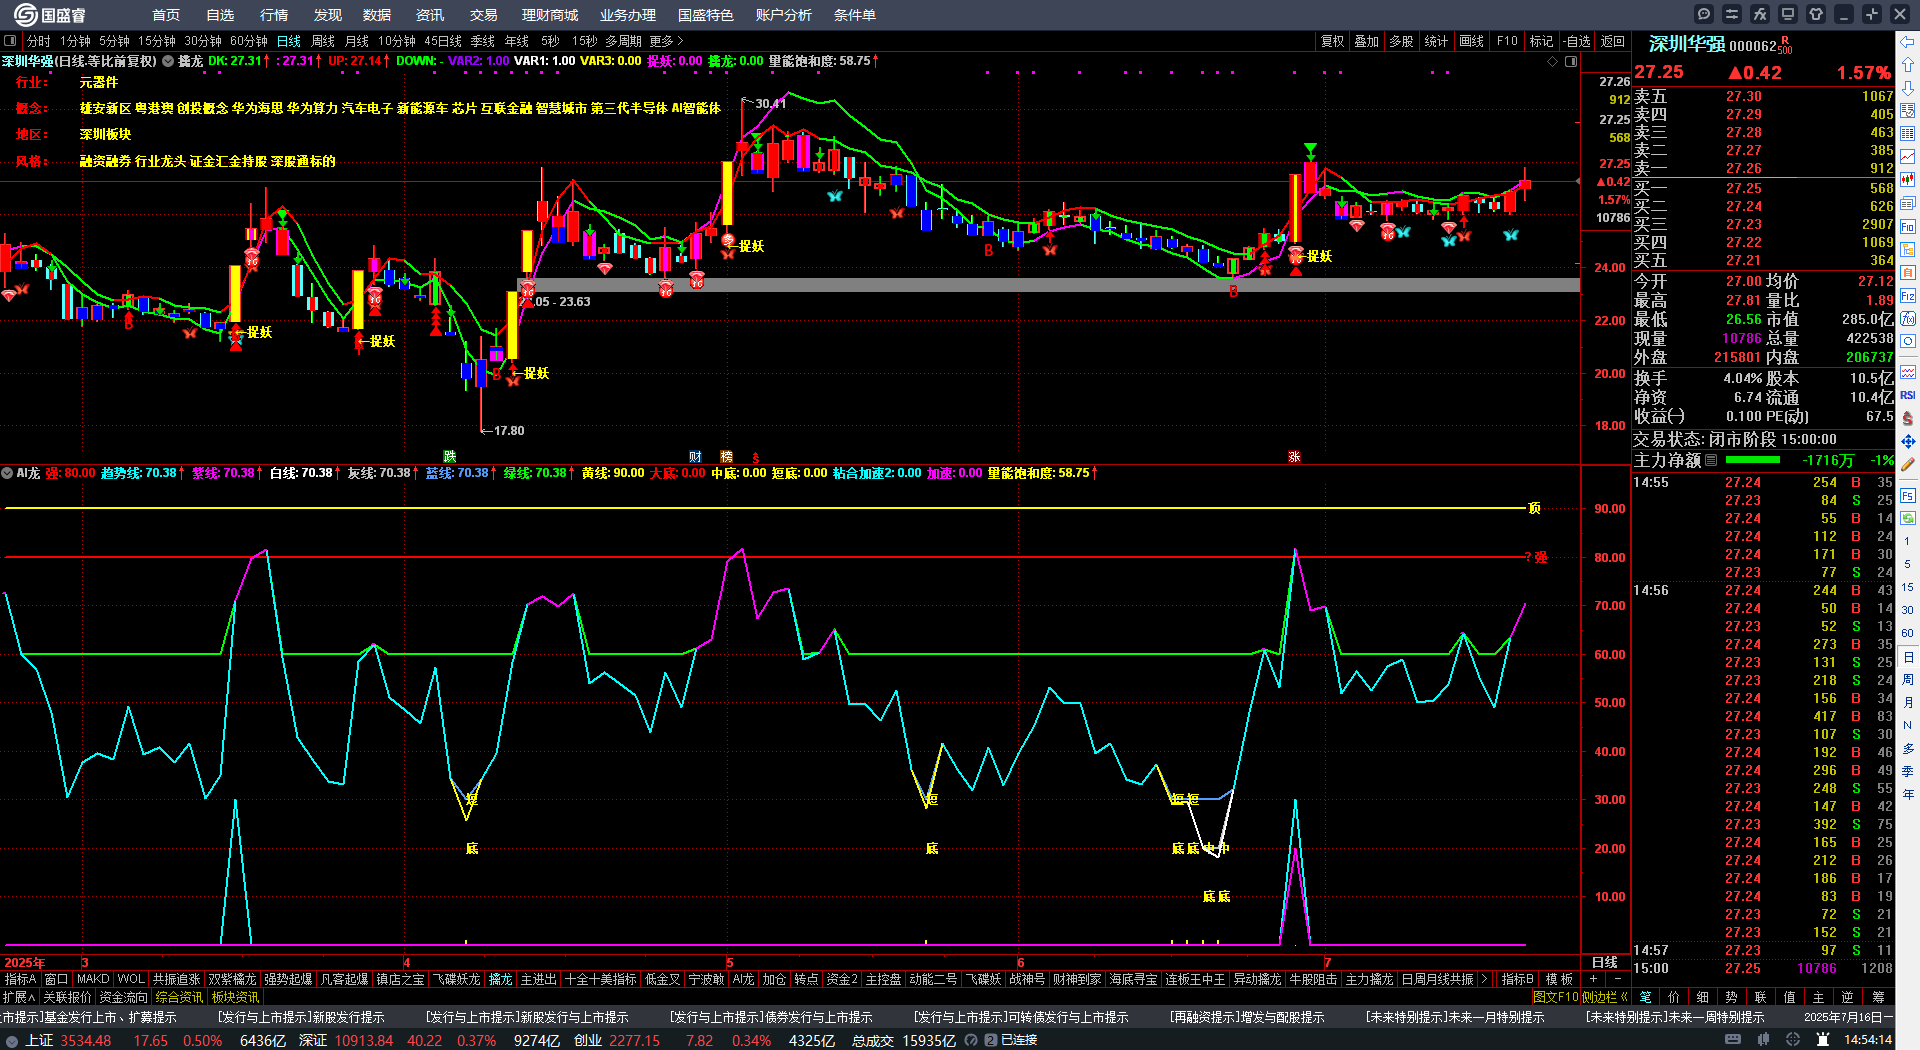
Task: Open the 指标B indicator group
Action: tap(1517, 979)
